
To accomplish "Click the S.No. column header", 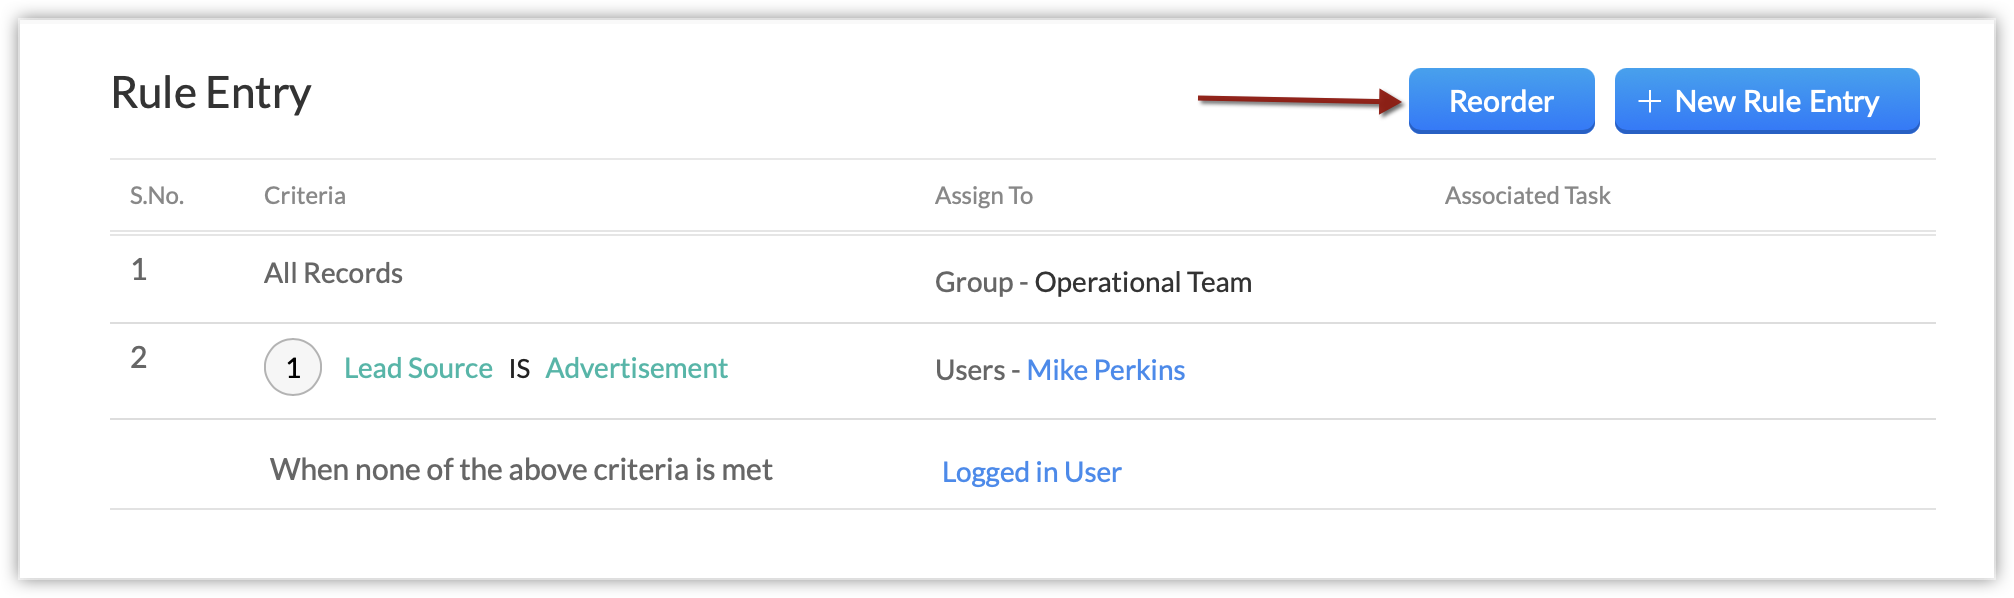I will tap(157, 196).
